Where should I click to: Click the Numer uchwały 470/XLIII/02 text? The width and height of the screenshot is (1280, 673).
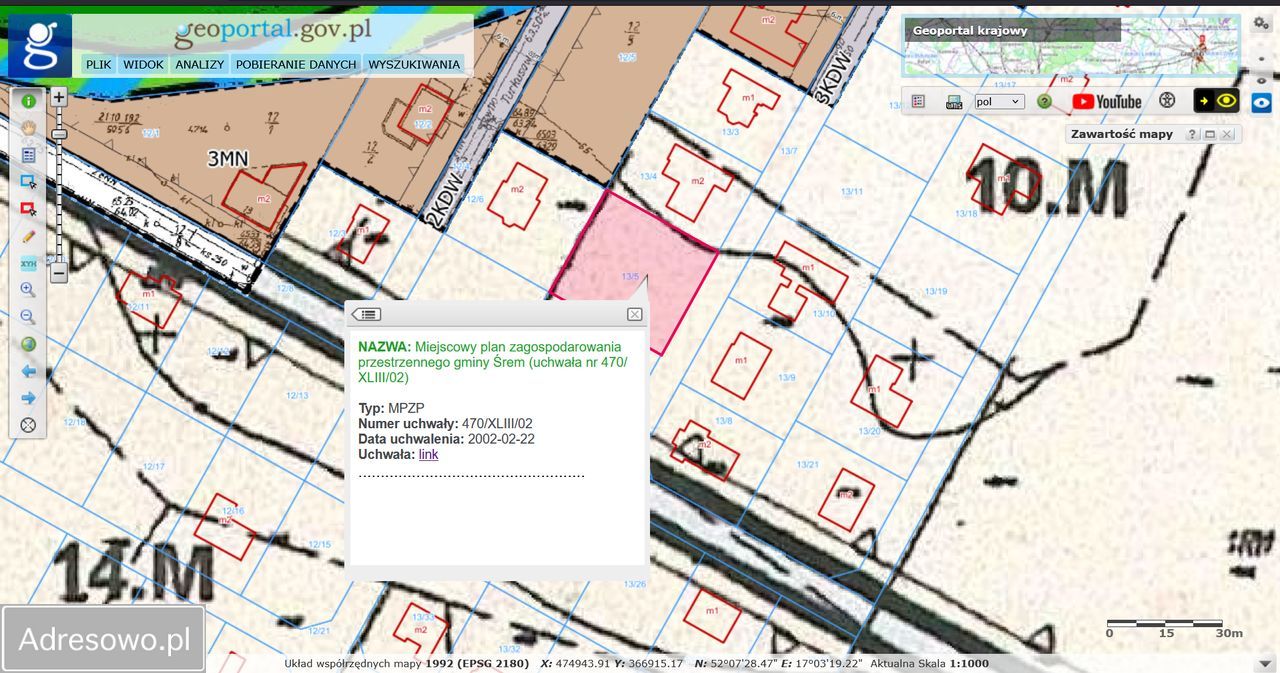coord(445,424)
